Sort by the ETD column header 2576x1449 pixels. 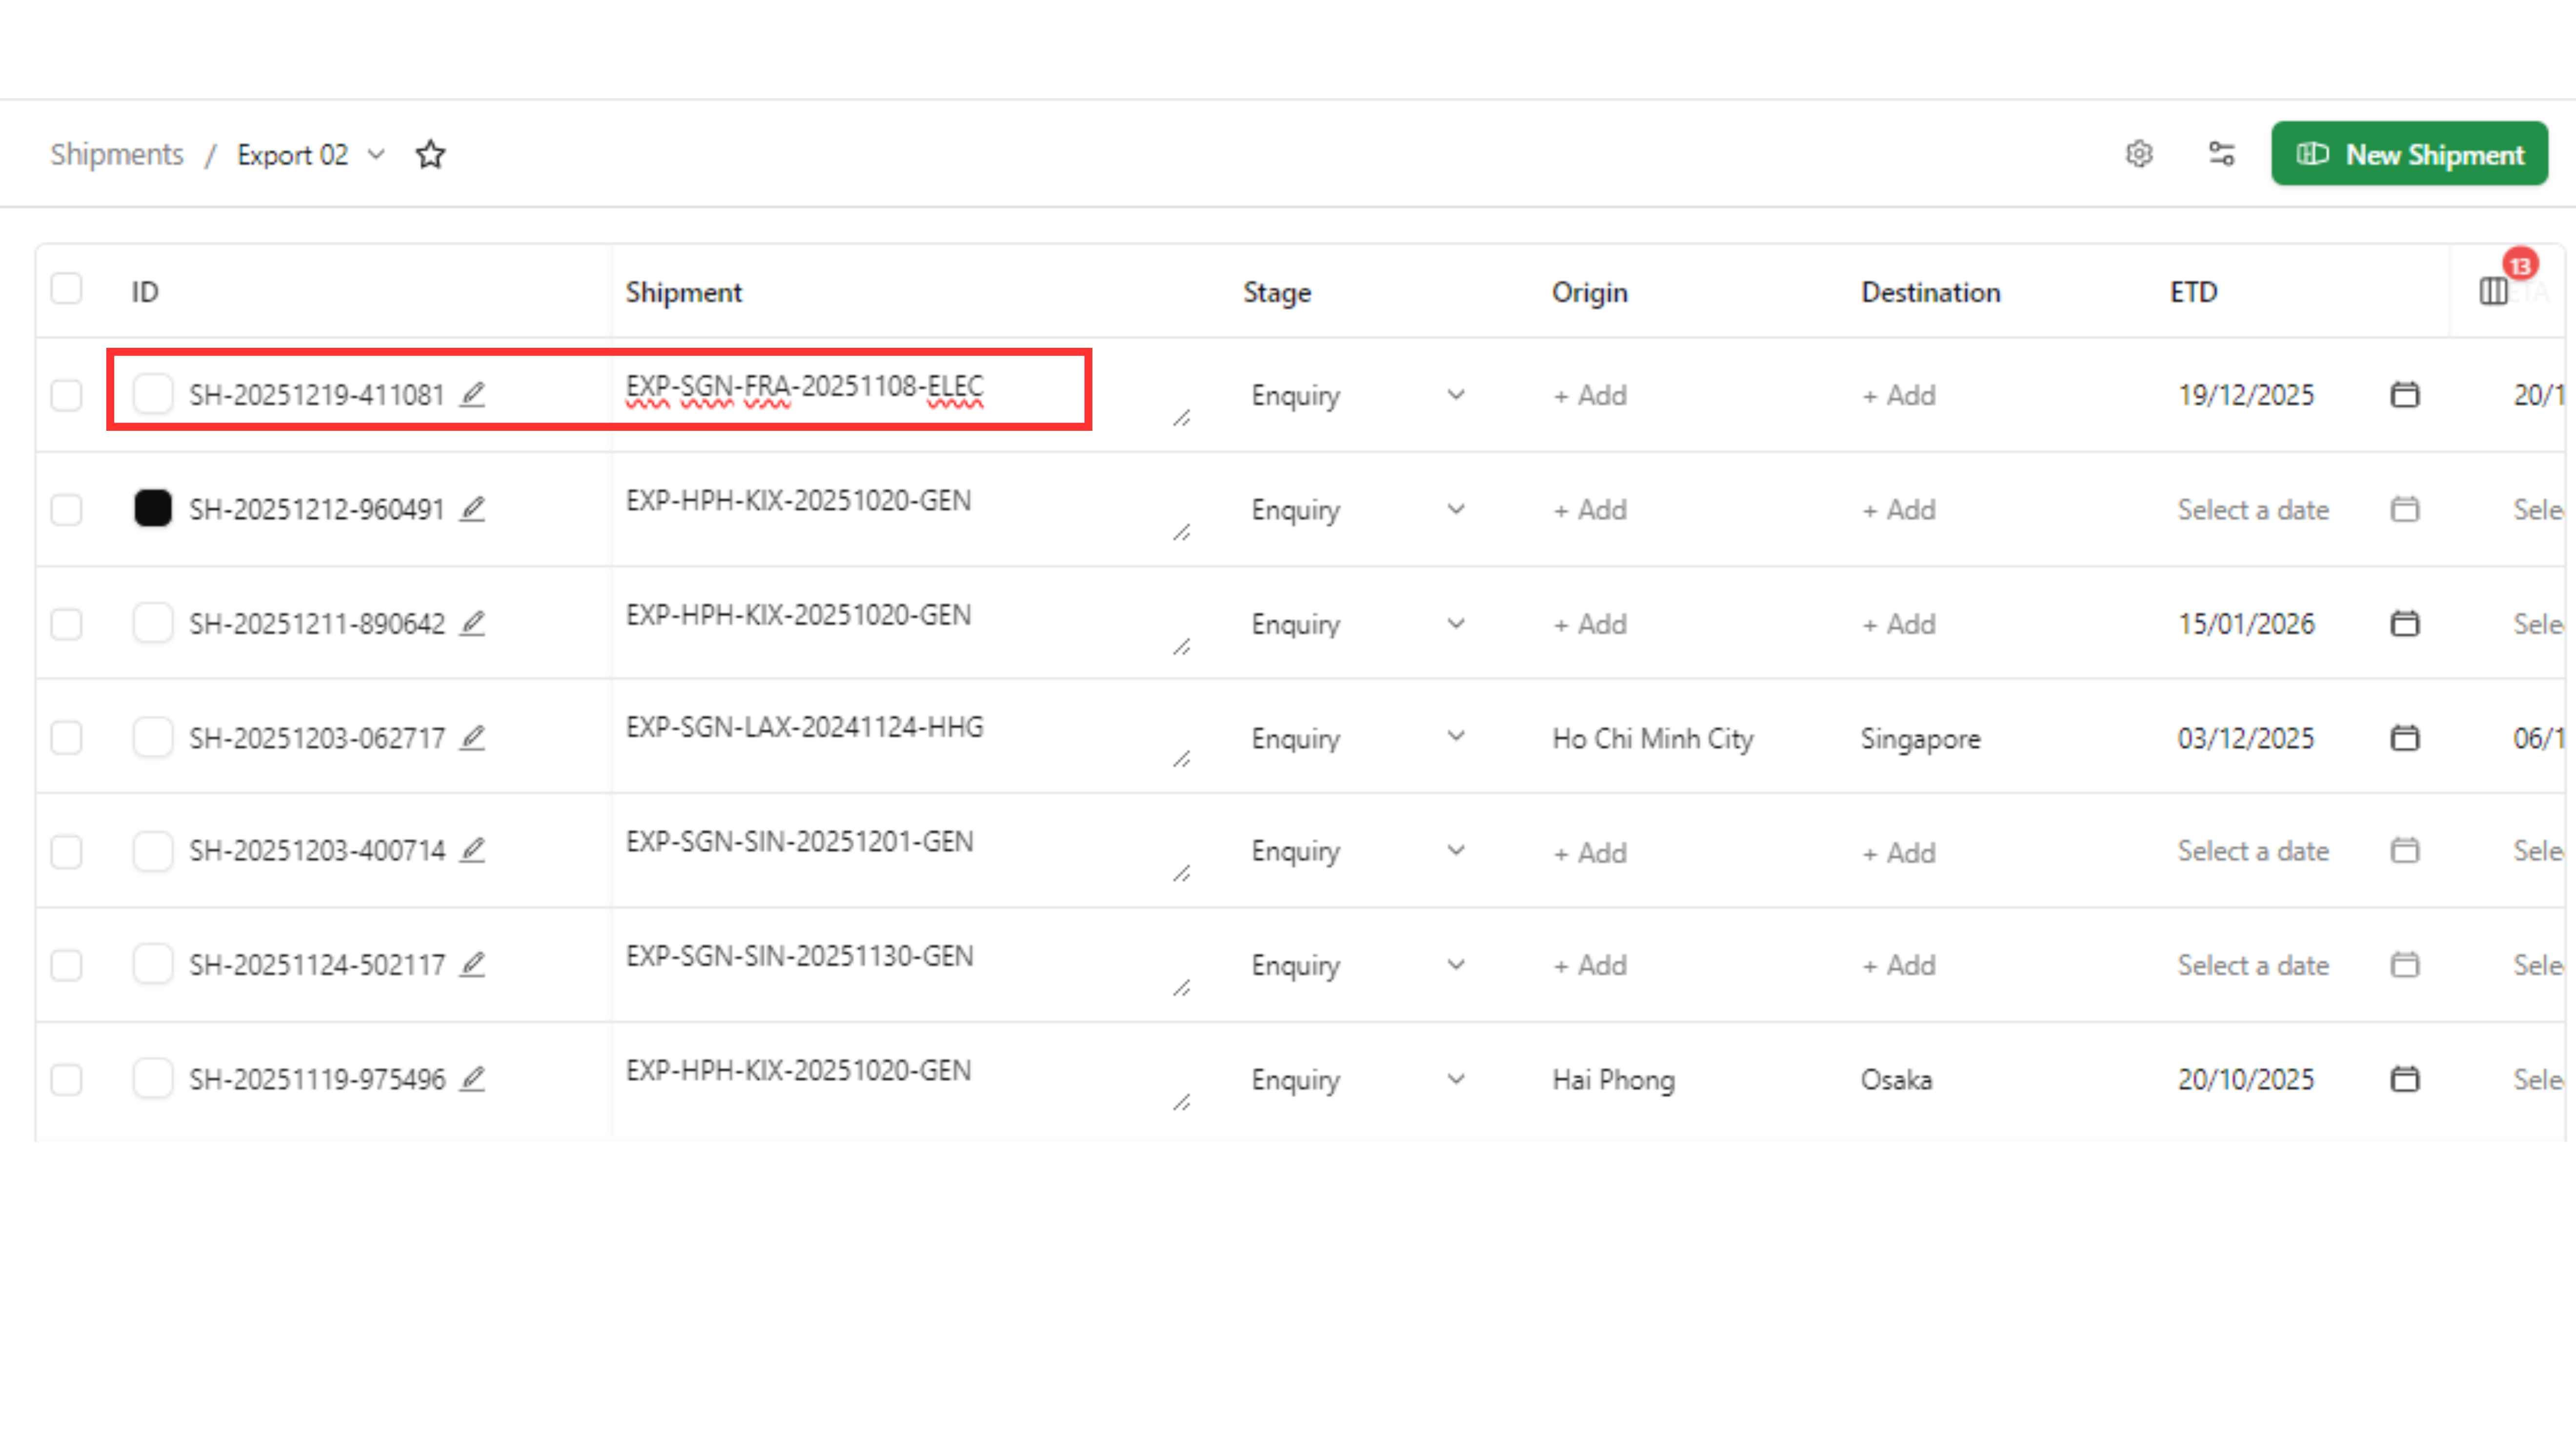click(x=2193, y=292)
